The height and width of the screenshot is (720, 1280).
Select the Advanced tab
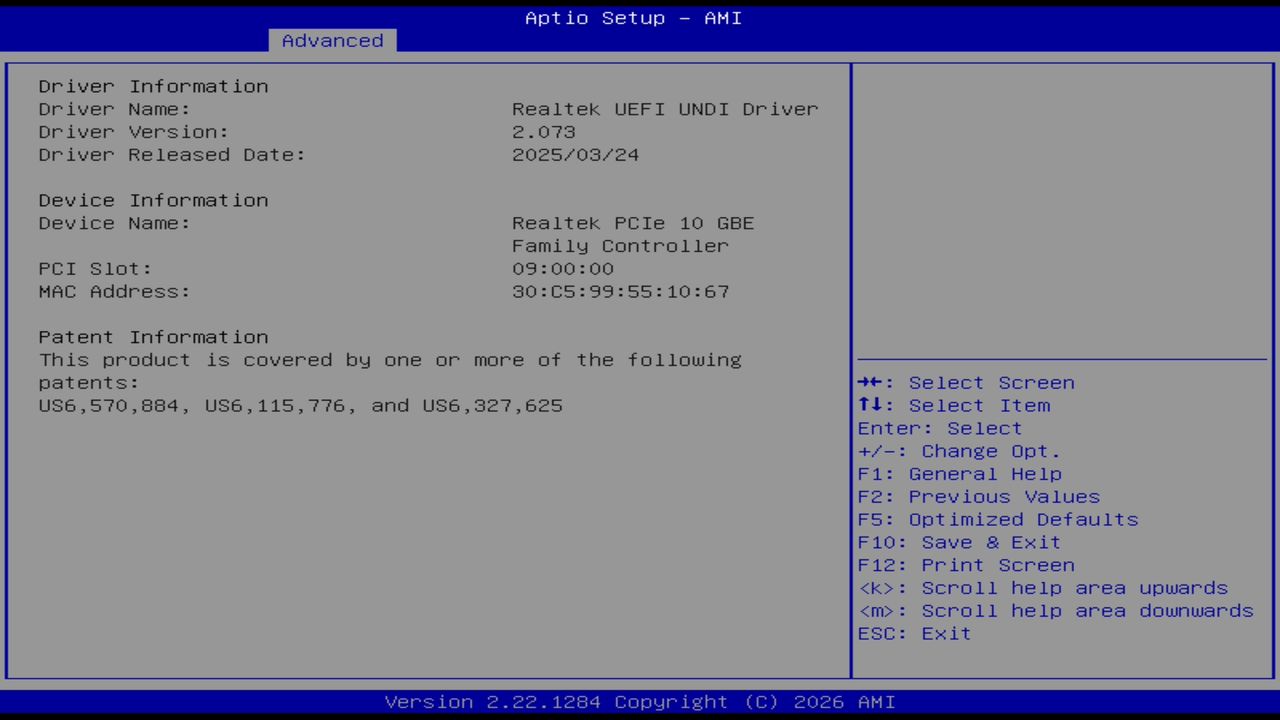pyautogui.click(x=332, y=40)
